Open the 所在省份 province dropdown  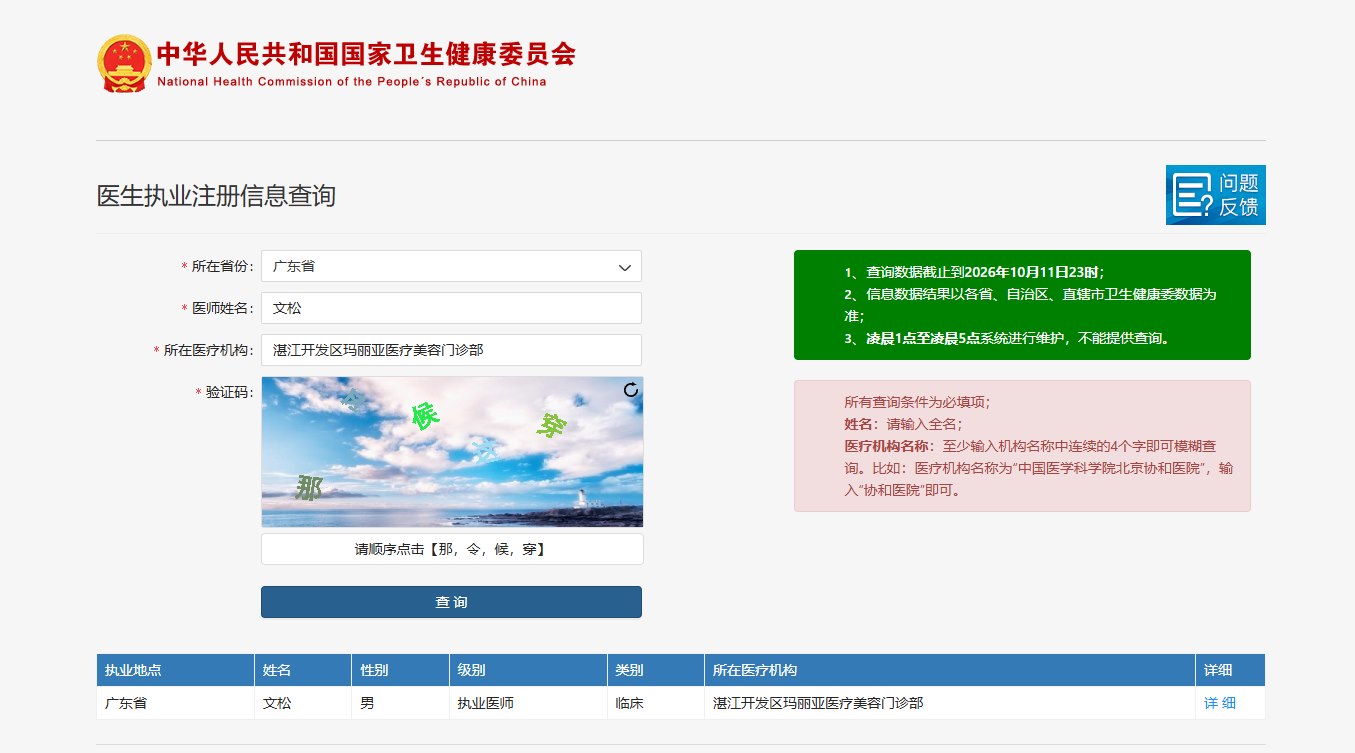[451, 266]
